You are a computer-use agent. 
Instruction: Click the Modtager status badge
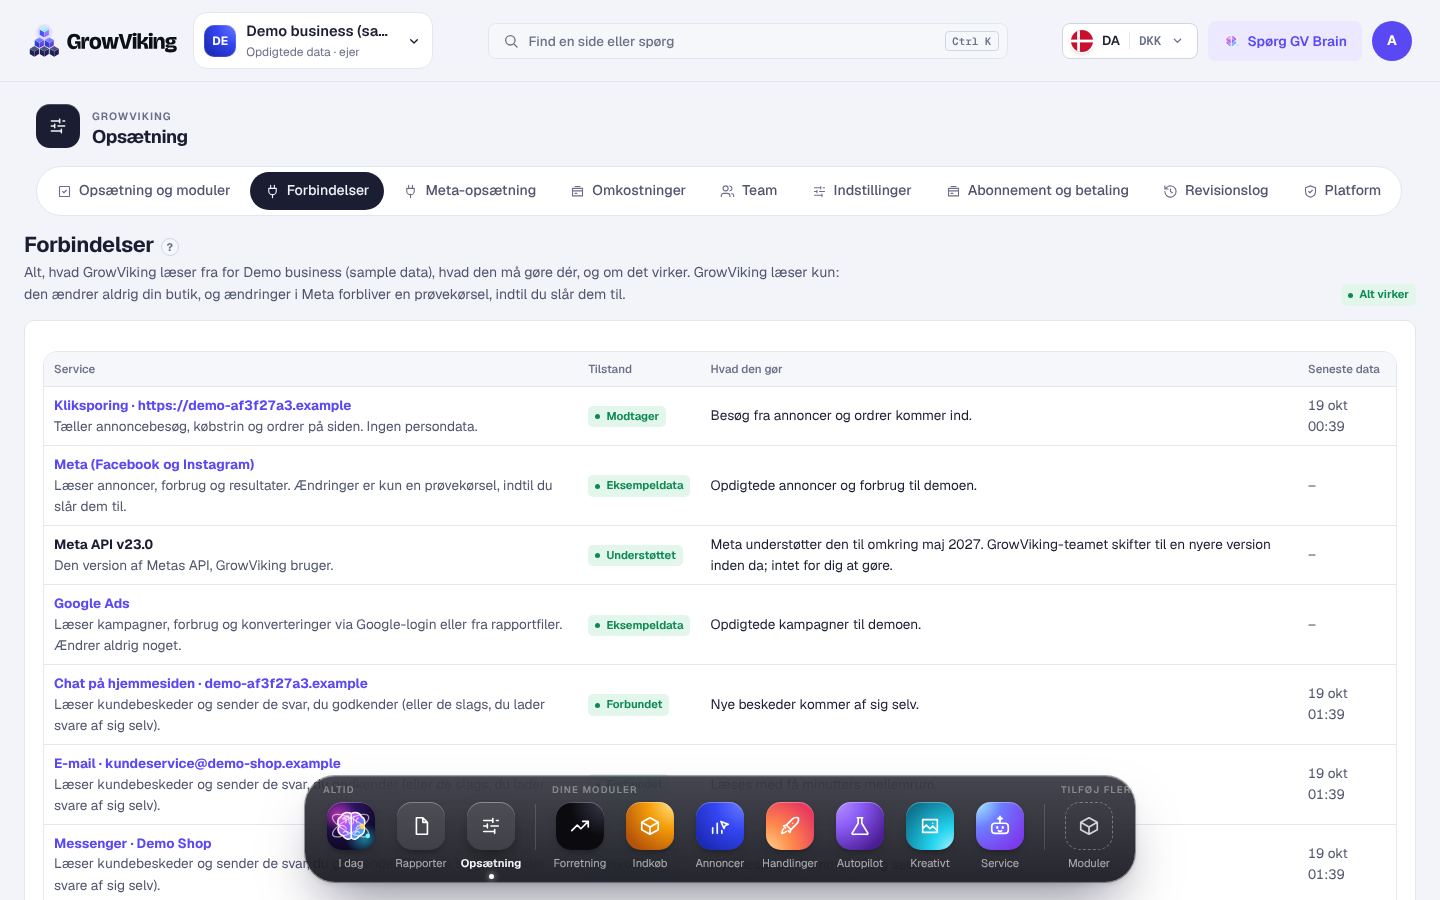(627, 416)
